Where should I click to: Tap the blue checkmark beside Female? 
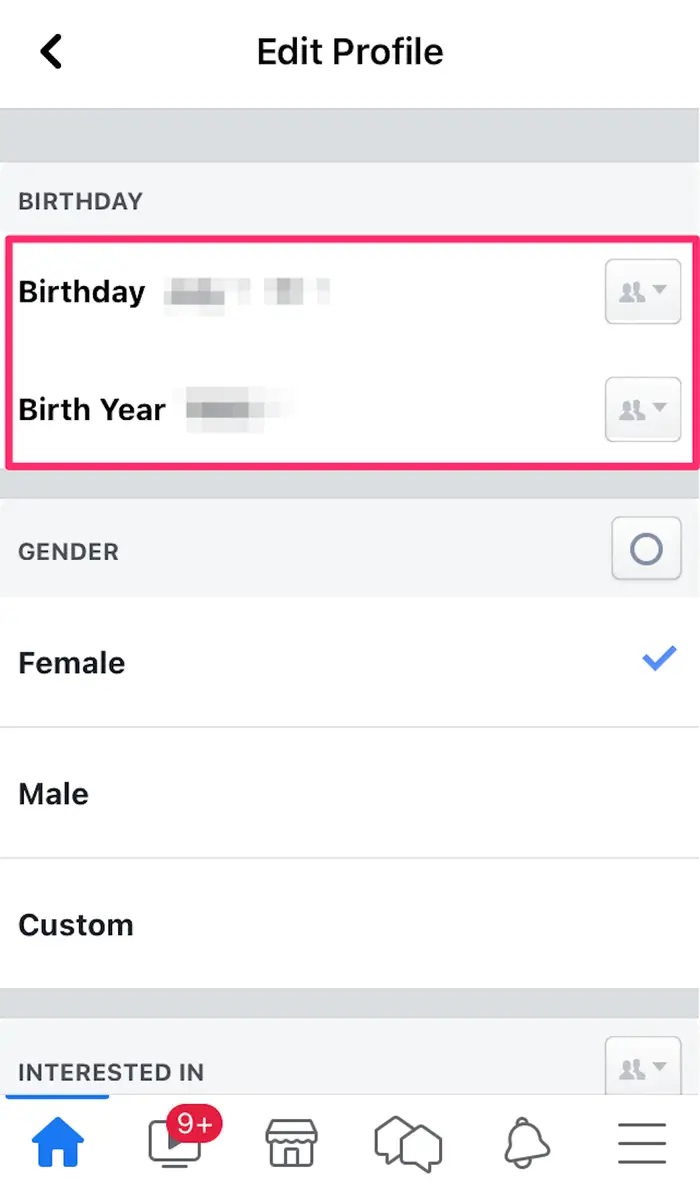tap(659, 658)
